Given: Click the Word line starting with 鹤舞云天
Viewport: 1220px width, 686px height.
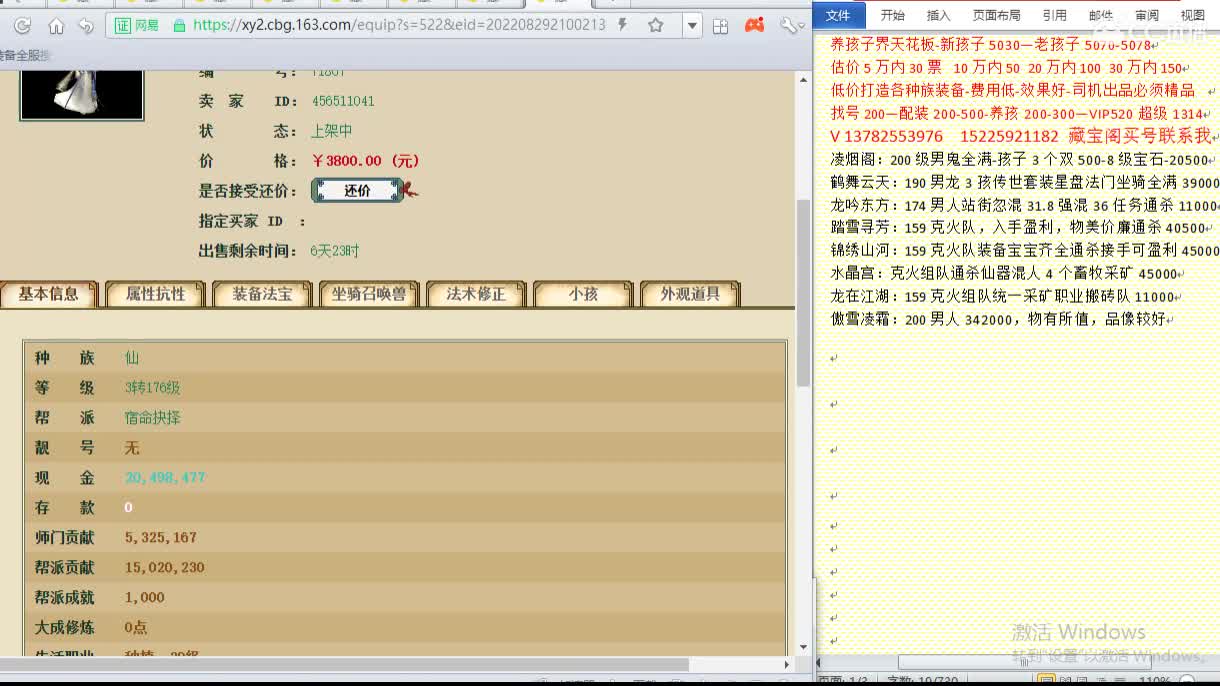Looking at the screenshot, I should tap(1024, 183).
